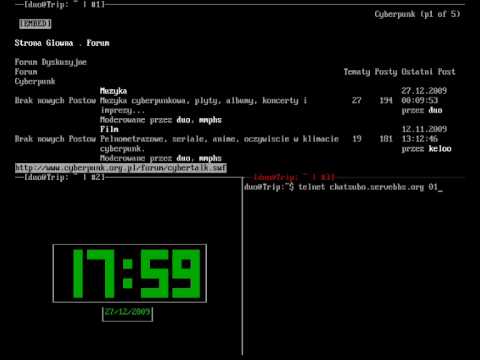
Task: Click the Cyberpunk category label
Action: click(x=35, y=82)
